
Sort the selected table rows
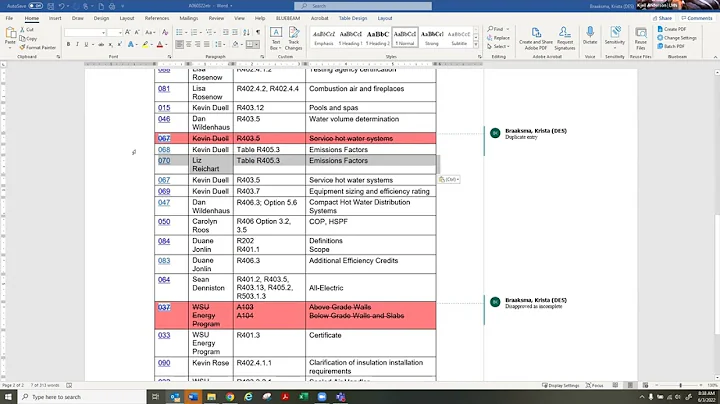pyautogui.click(x=247, y=32)
